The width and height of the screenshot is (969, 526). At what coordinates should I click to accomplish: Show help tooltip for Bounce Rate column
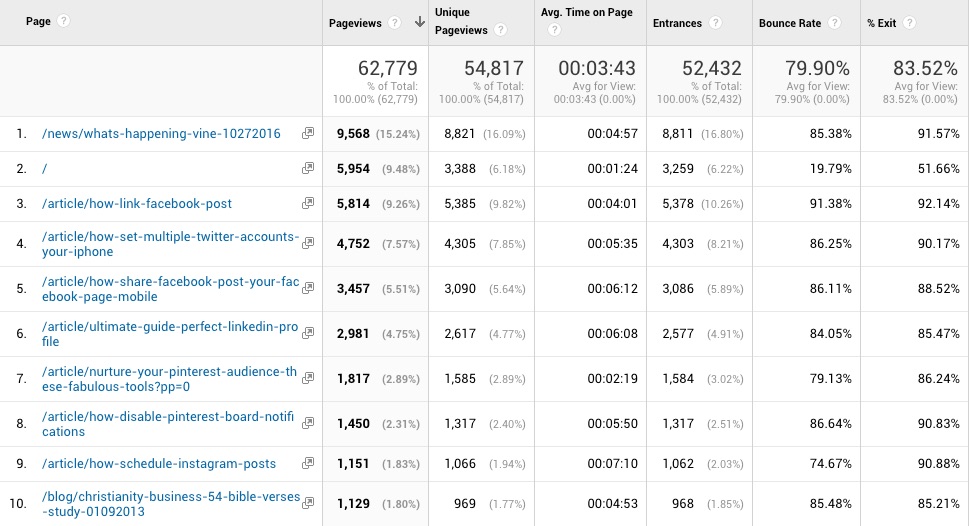tap(835, 23)
